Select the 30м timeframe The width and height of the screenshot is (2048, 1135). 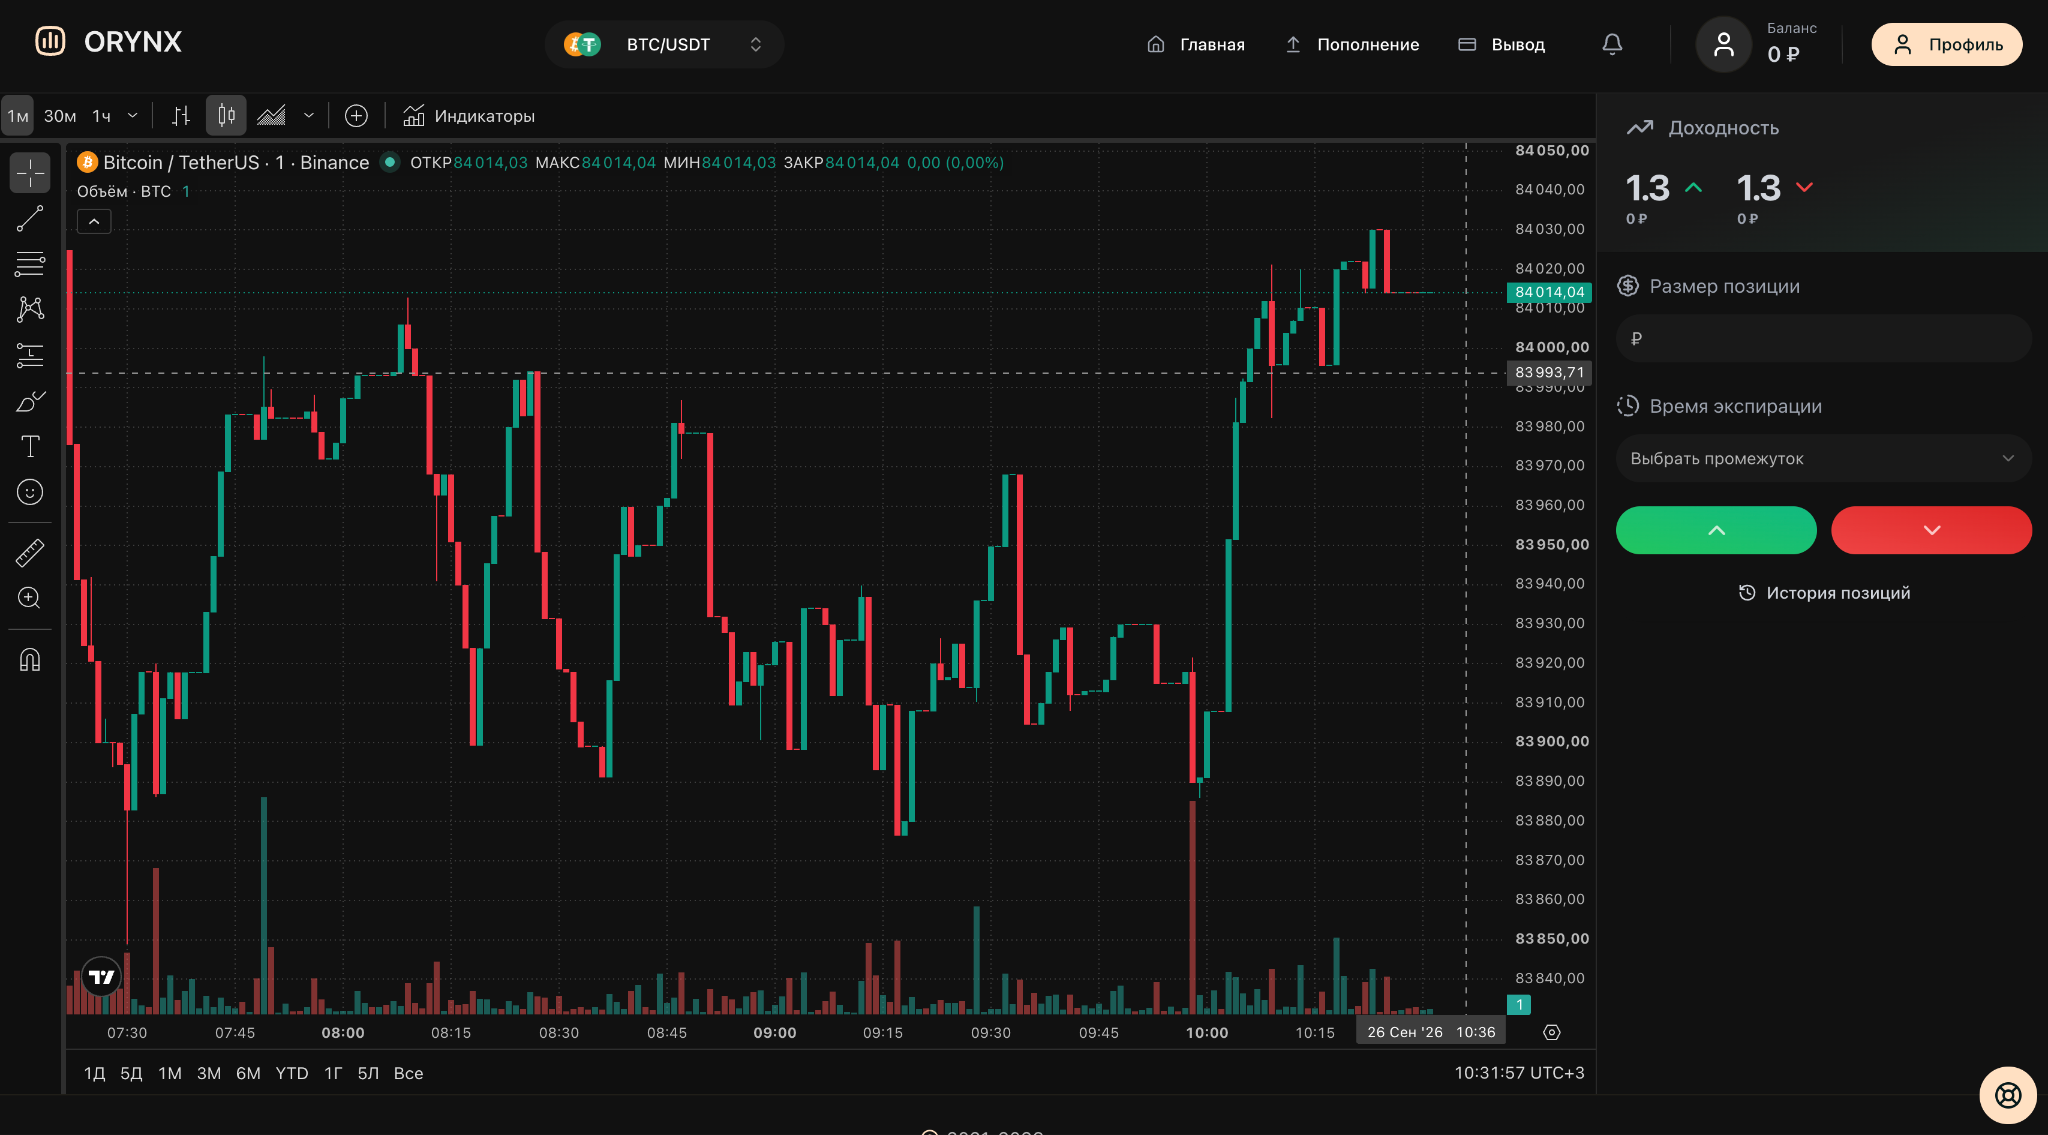[60, 116]
